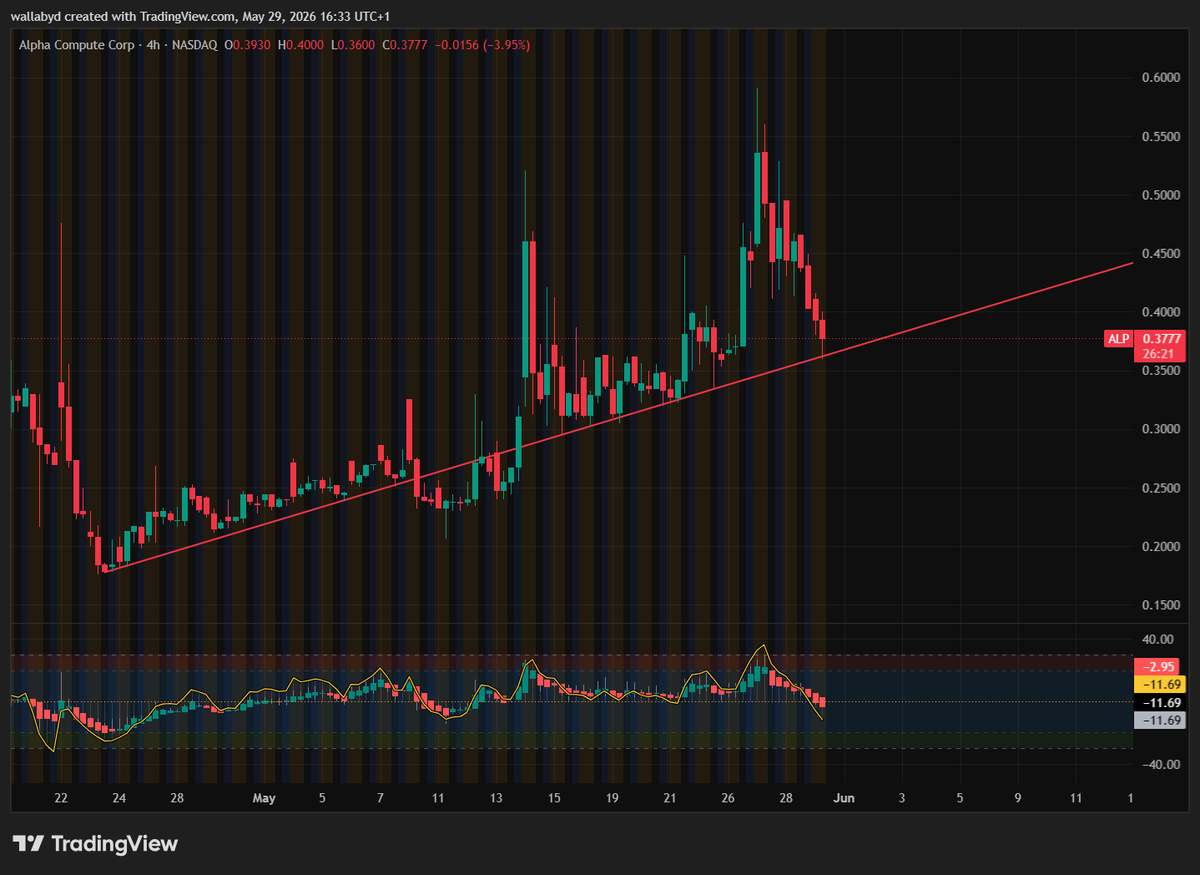1200x875 pixels.
Task: Click the 26:21 bar countdown timer
Action: [x=1161, y=353]
